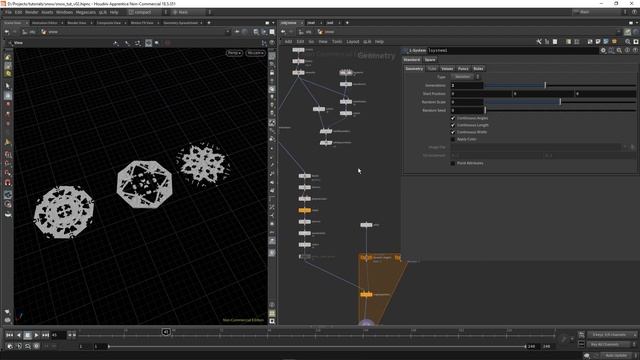This screenshot has height=360, width=640.
Task: Open the L-System Type dropdown
Action: [x=465, y=77]
